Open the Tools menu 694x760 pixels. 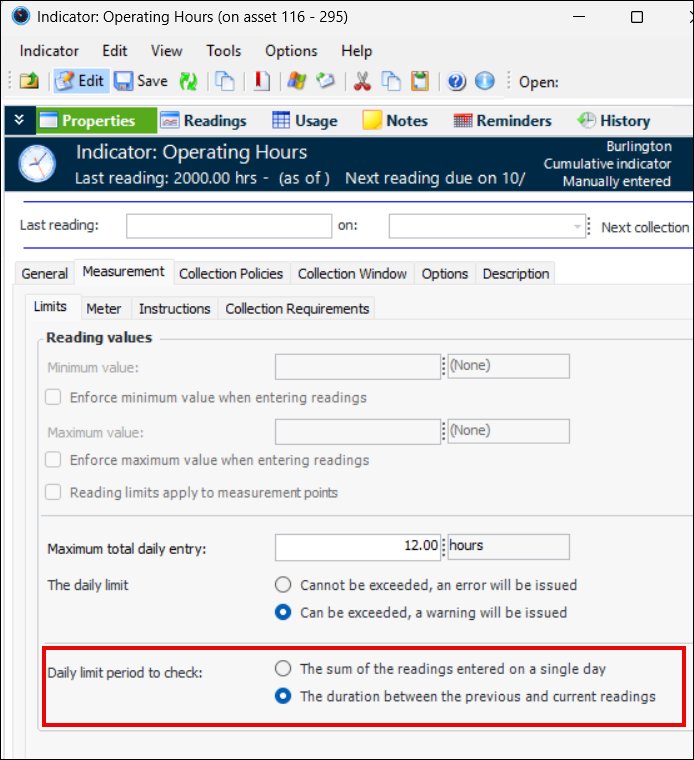click(223, 51)
